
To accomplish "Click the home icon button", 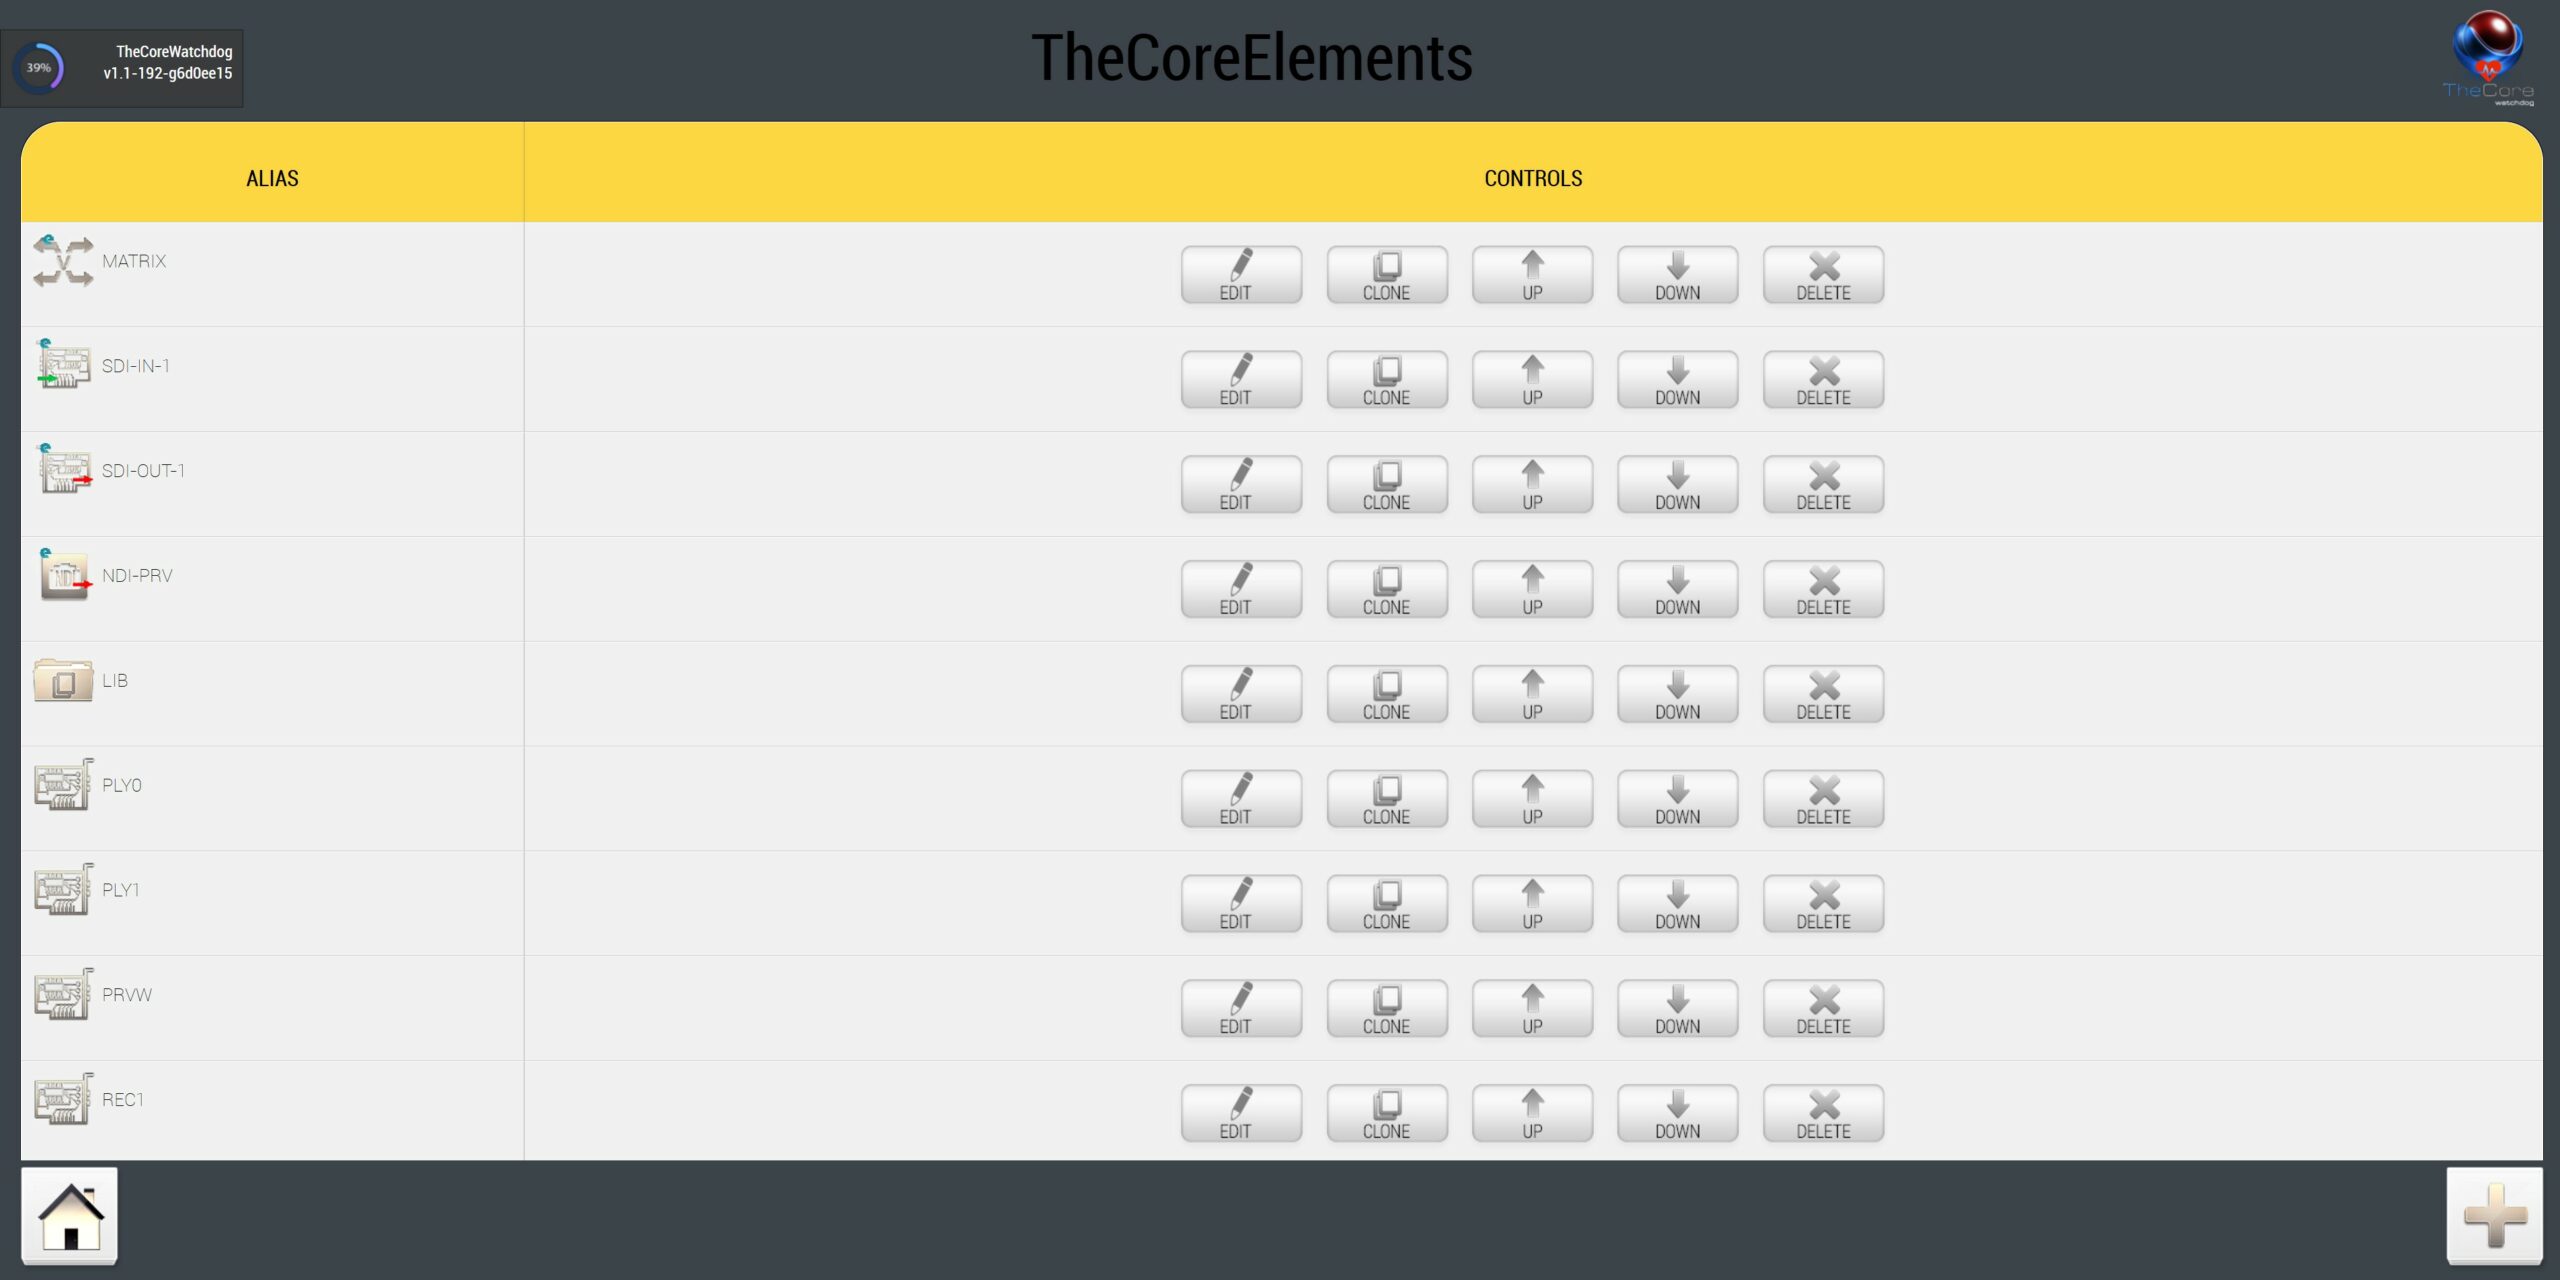I will [69, 1216].
